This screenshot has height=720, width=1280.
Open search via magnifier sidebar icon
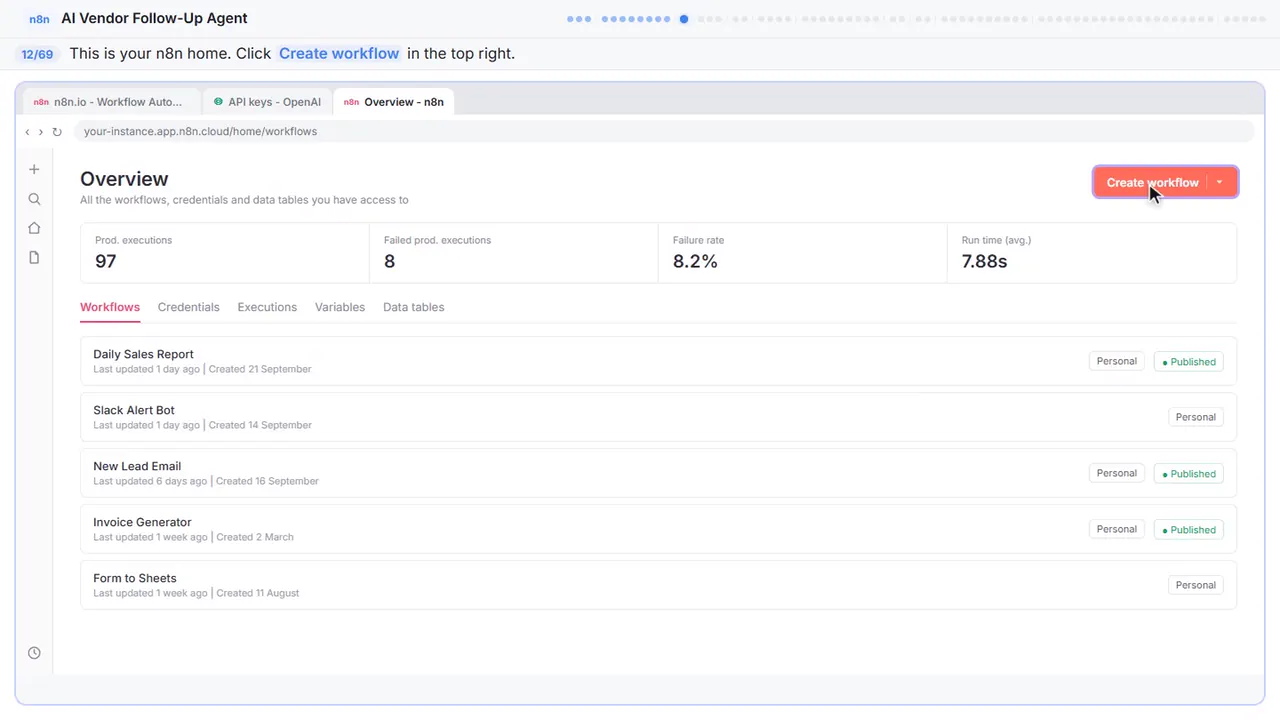(34, 199)
